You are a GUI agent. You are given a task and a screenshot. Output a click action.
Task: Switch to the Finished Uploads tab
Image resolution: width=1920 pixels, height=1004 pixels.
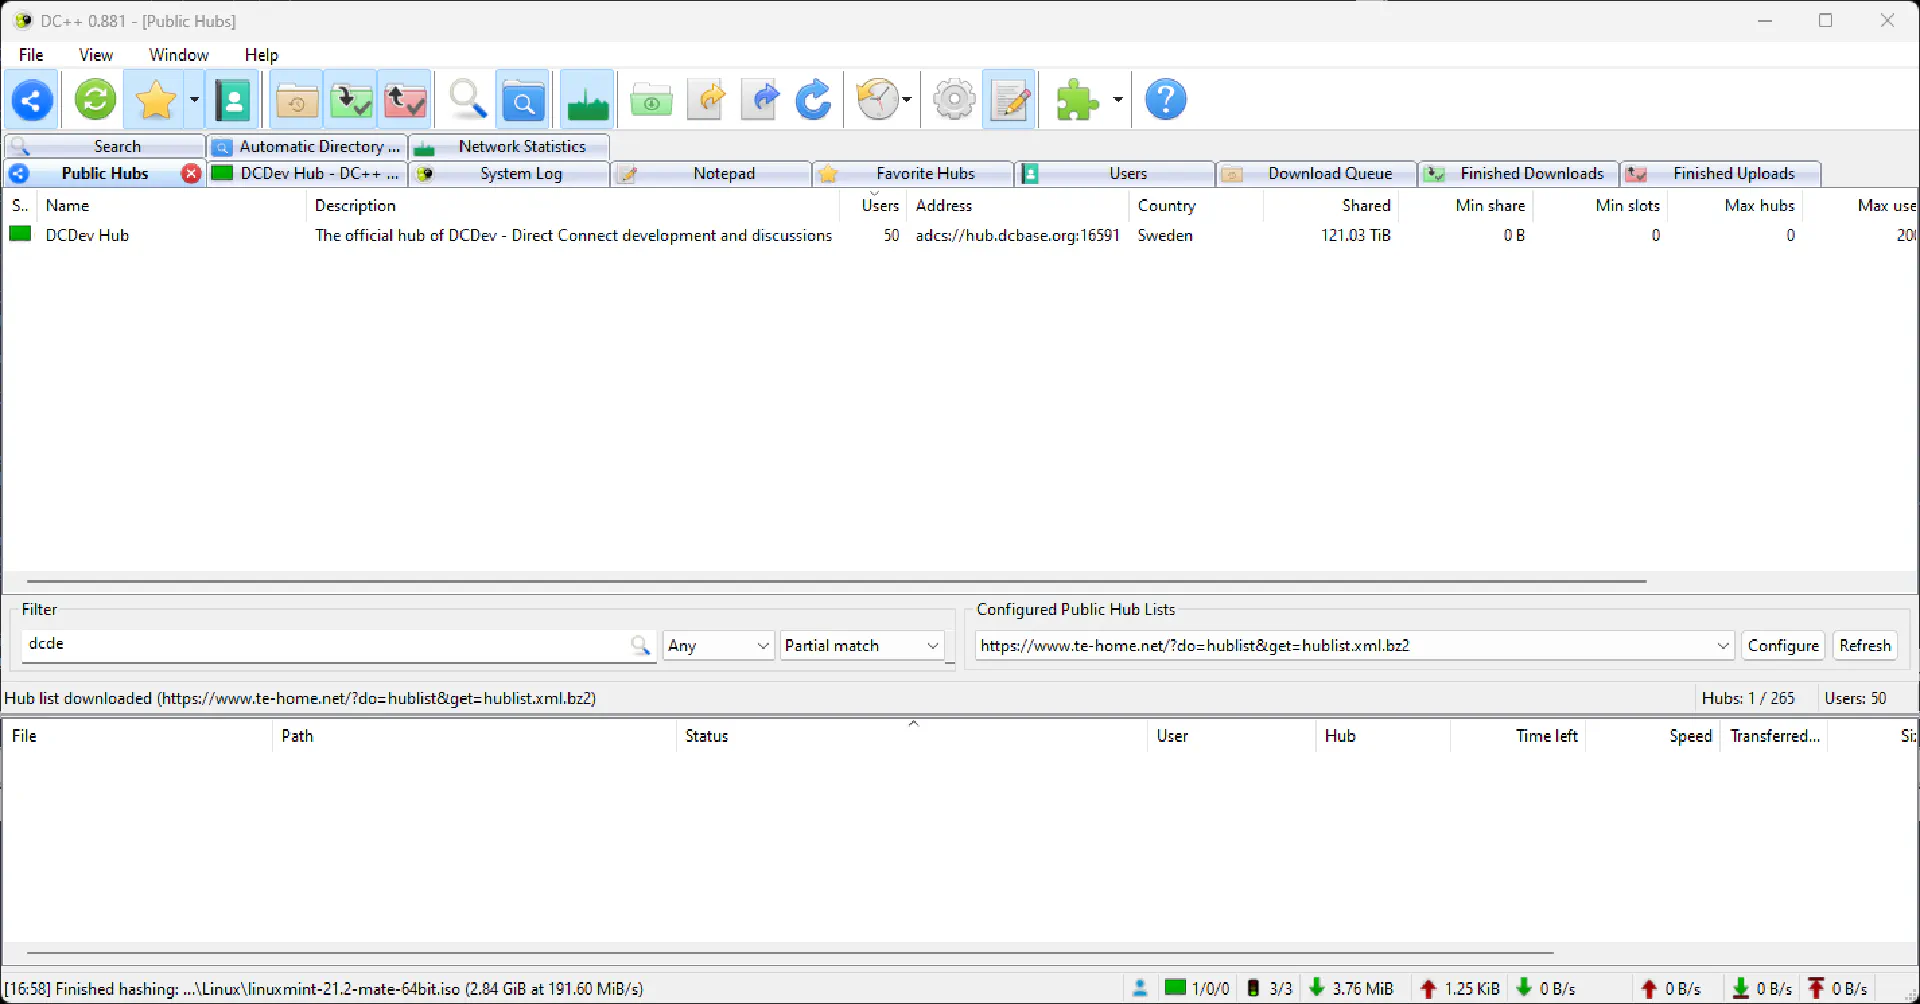(1721, 173)
